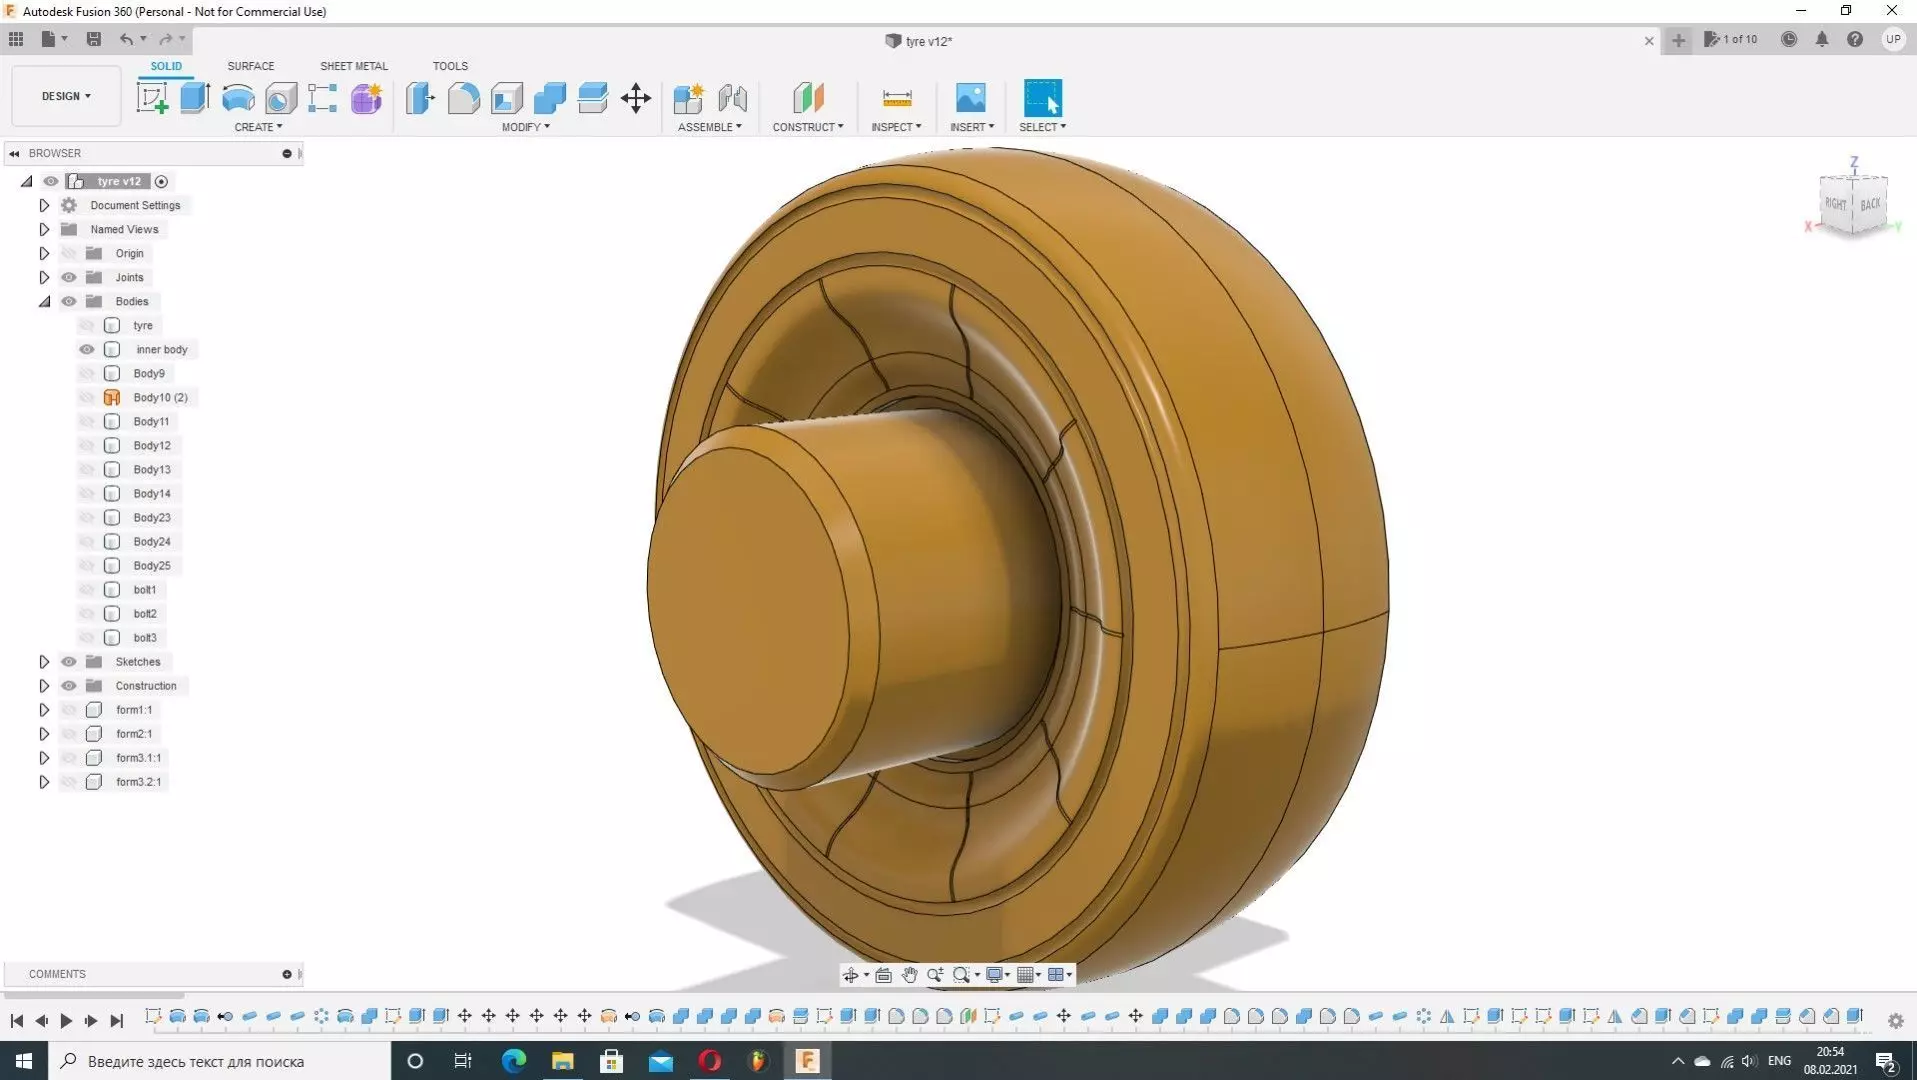1917x1080 pixels.
Task: Click the Insert image icon
Action: click(x=971, y=98)
